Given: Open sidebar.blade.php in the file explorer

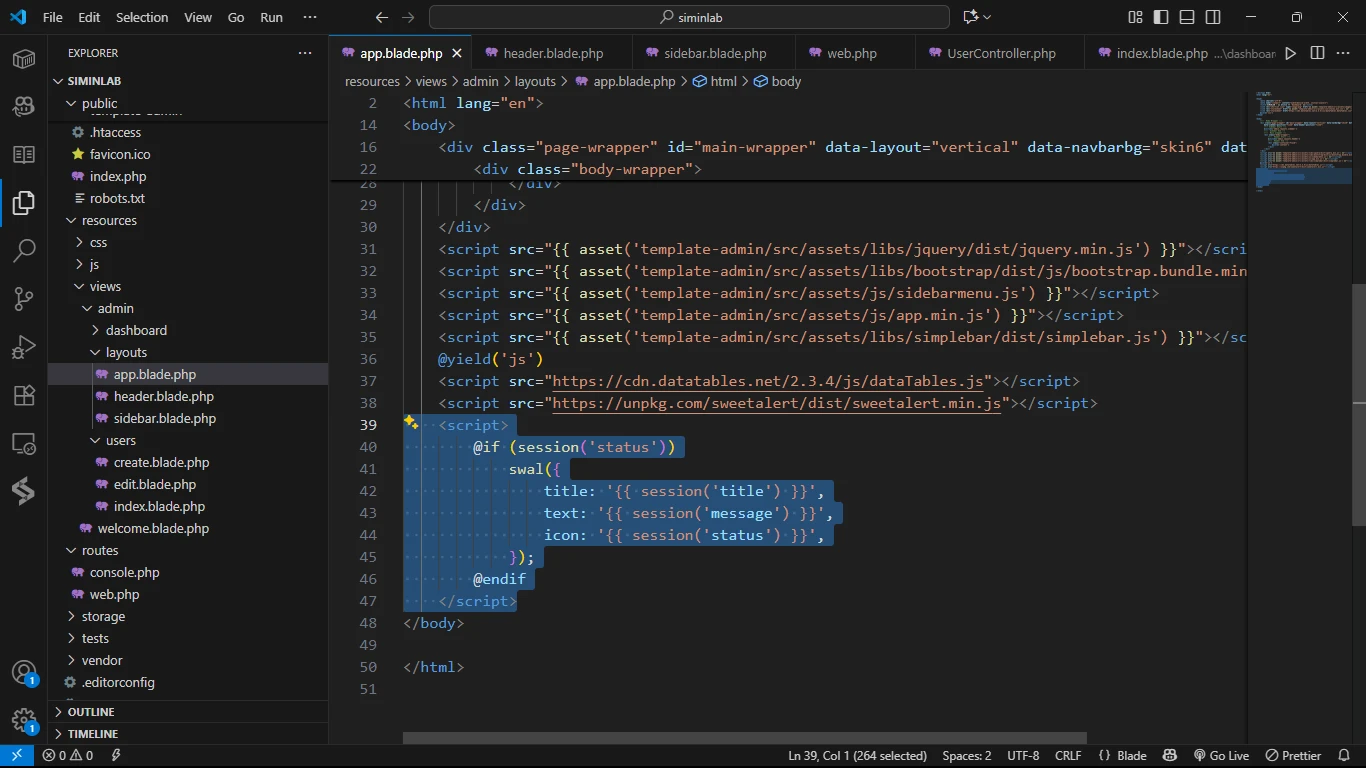Looking at the screenshot, I should pos(164,418).
